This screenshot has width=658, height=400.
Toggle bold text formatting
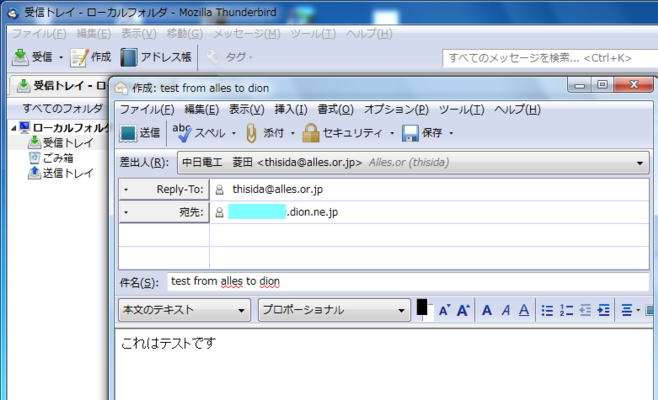click(x=487, y=311)
